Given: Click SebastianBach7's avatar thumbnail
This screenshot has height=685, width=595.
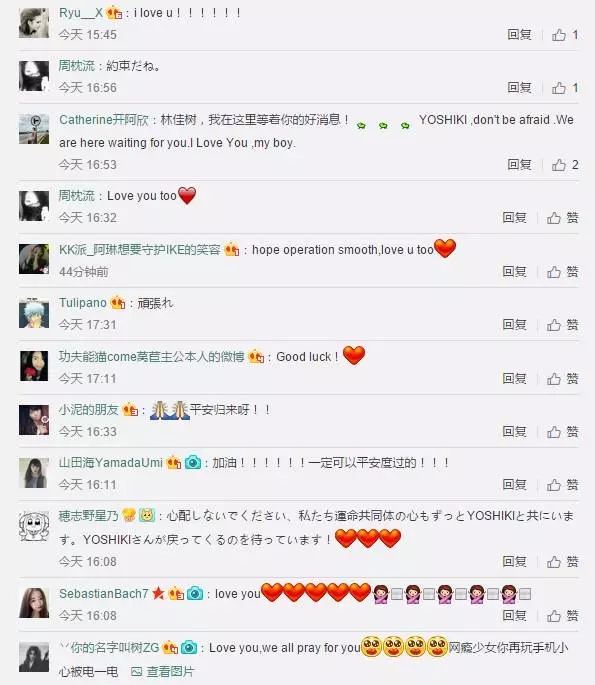Looking at the screenshot, I should tap(34, 603).
